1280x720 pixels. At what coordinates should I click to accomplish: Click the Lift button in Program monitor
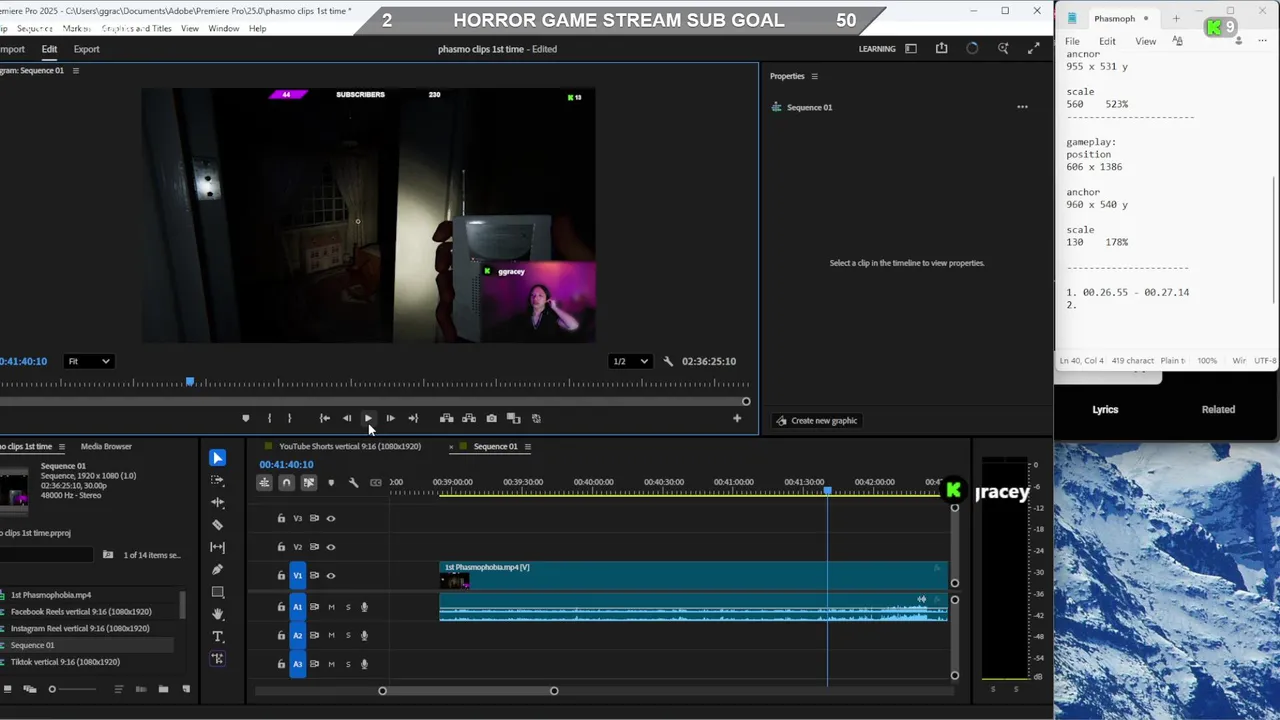(446, 418)
